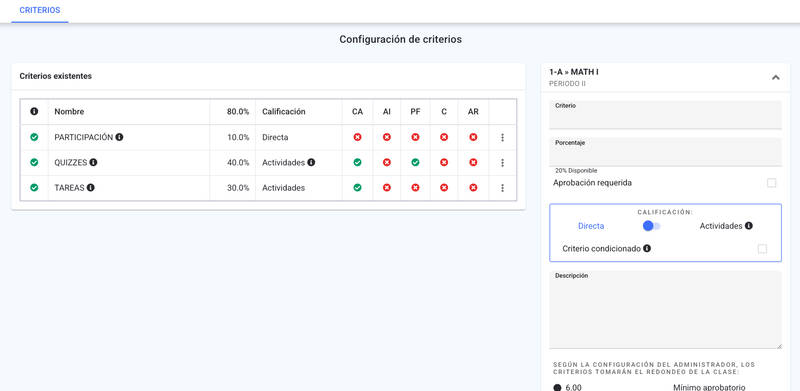Image resolution: width=800 pixels, height=391 pixels.
Task: Click the info icon in table header
Action: coord(34,111)
